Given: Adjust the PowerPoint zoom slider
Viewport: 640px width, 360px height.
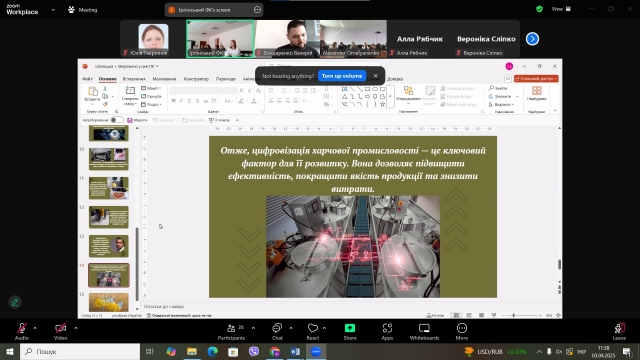Looking at the screenshot, I should click(x=522, y=315).
